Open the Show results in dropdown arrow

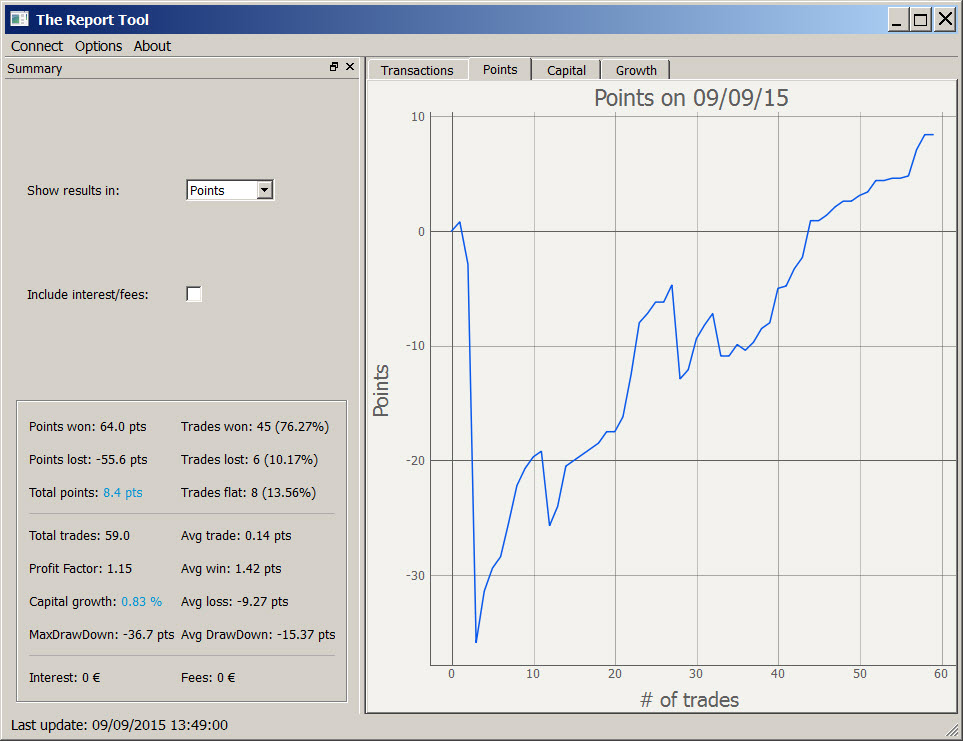265,190
